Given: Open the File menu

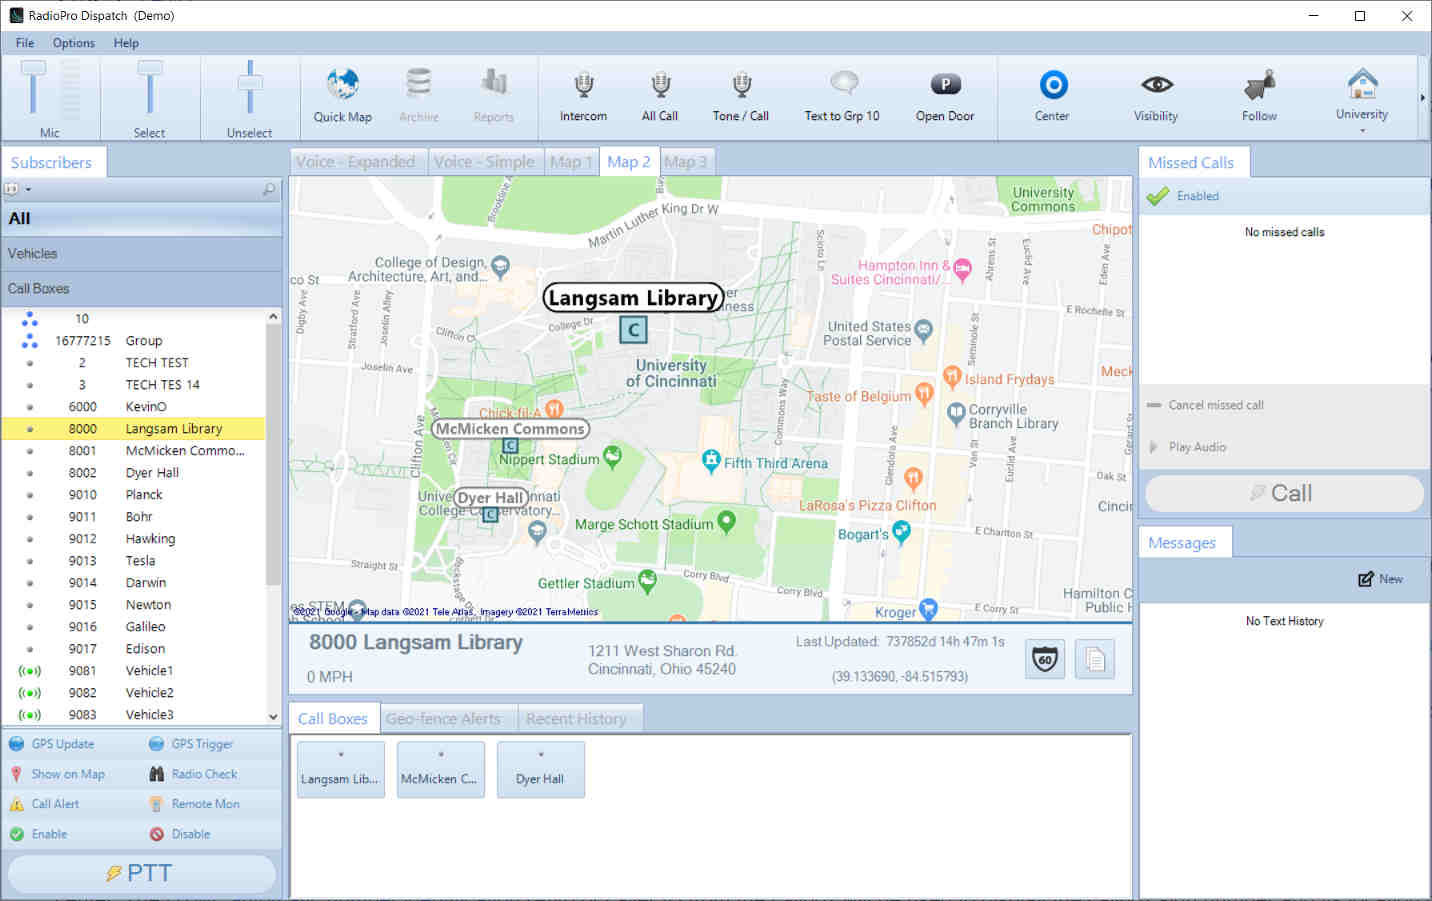Looking at the screenshot, I should pyautogui.click(x=25, y=43).
